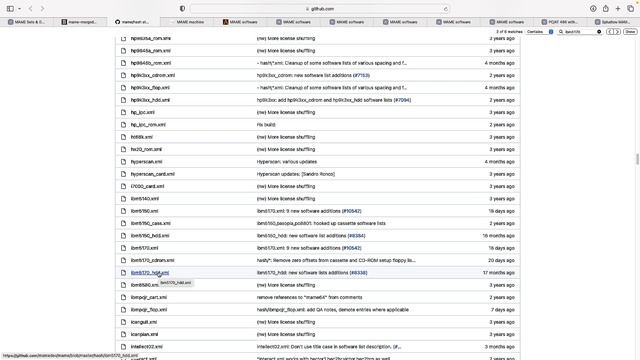The width and height of the screenshot is (640, 360).
Task: Open ibm5150_hdd.xml file
Action: click(x=150, y=236)
